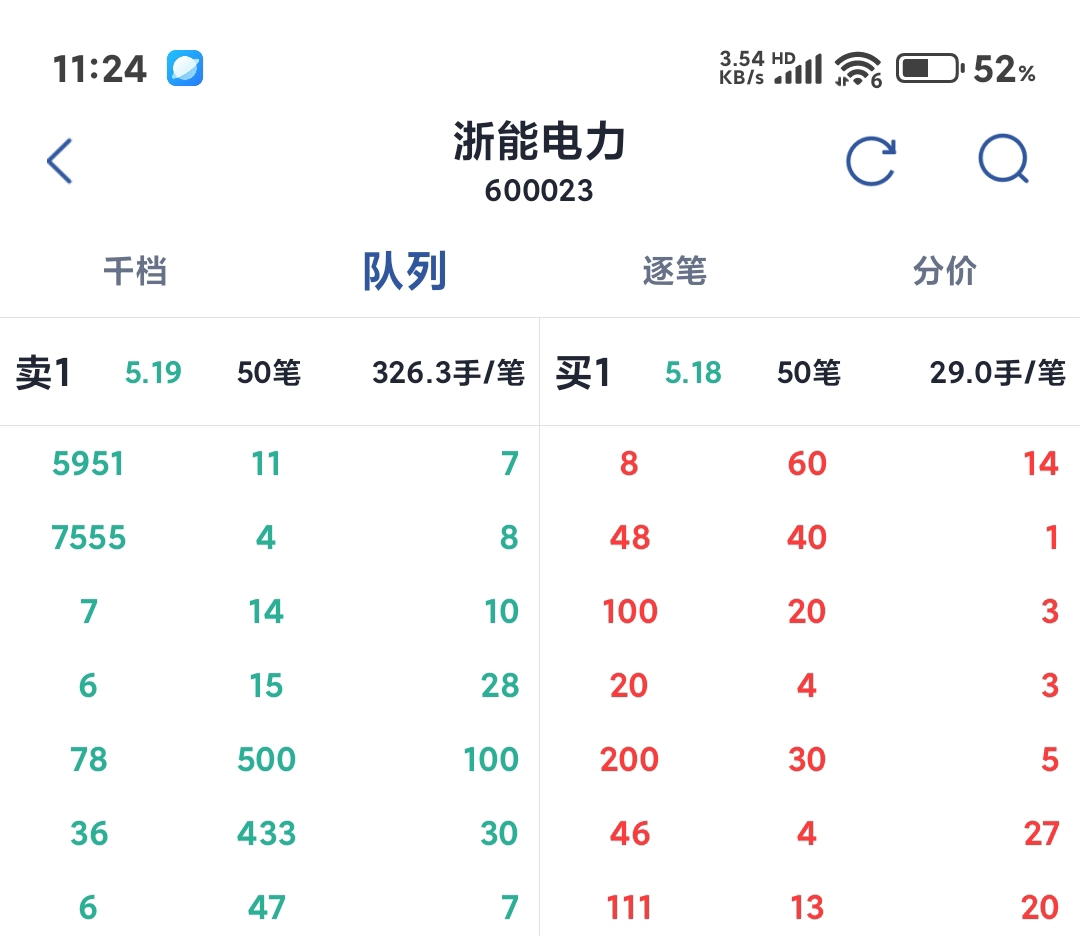This screenshot has width=1080, height=936.
Task: Select buy order 13
Action: (x=807, y=908)
